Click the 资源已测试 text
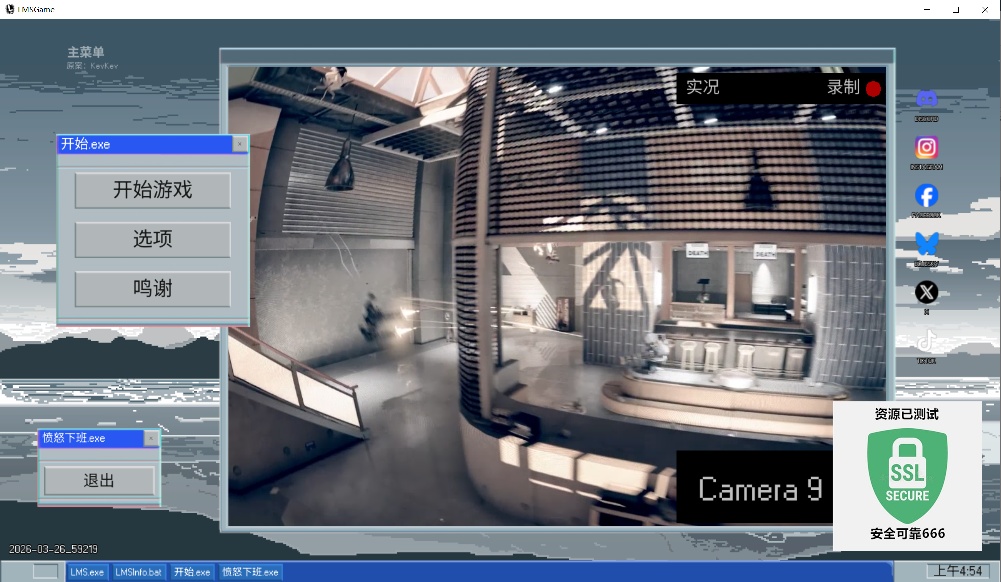Screen dimensions: 1001x582 (x=907, y=414)
